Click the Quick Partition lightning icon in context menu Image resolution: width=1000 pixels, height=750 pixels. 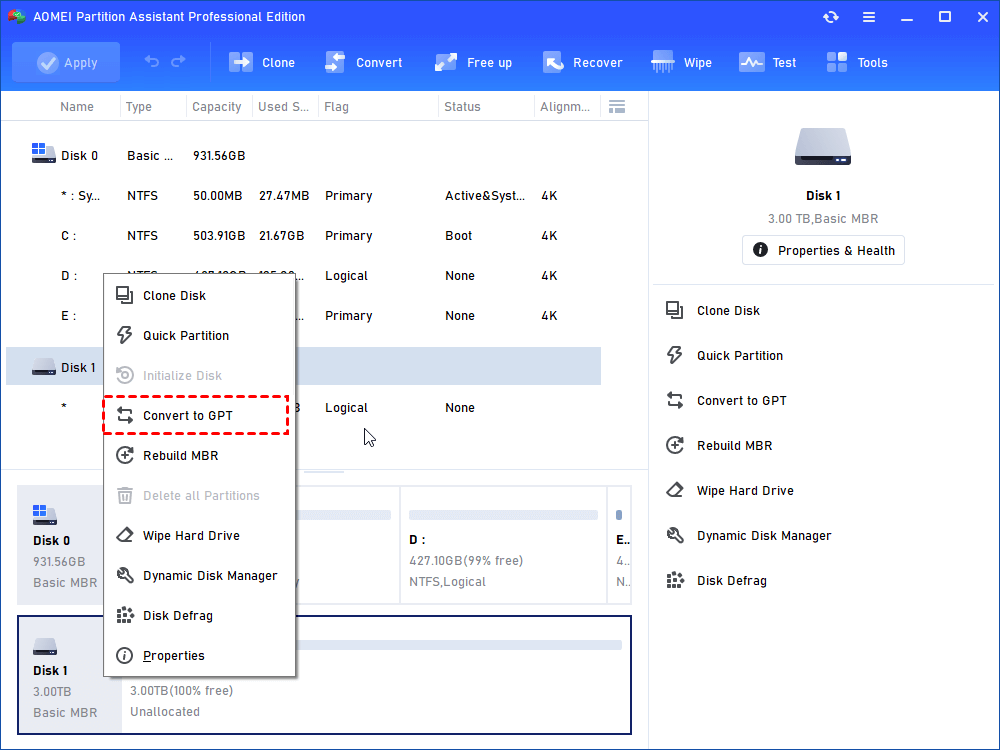(124, 335)
